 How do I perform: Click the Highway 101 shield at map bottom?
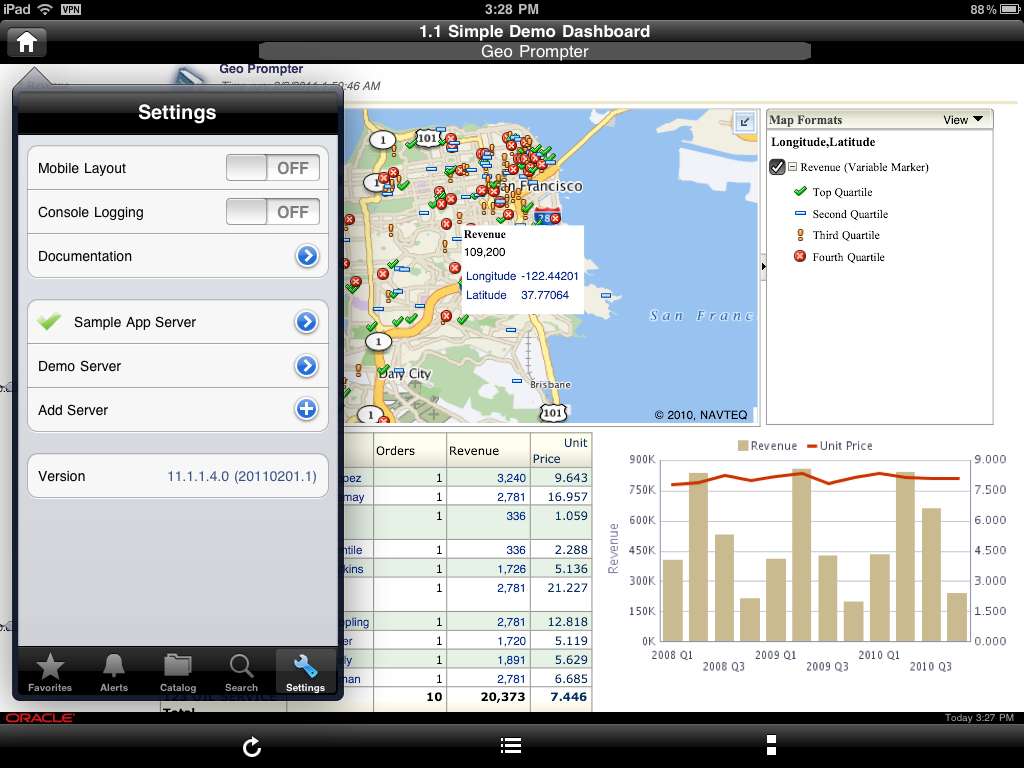(x=552, y=412)
